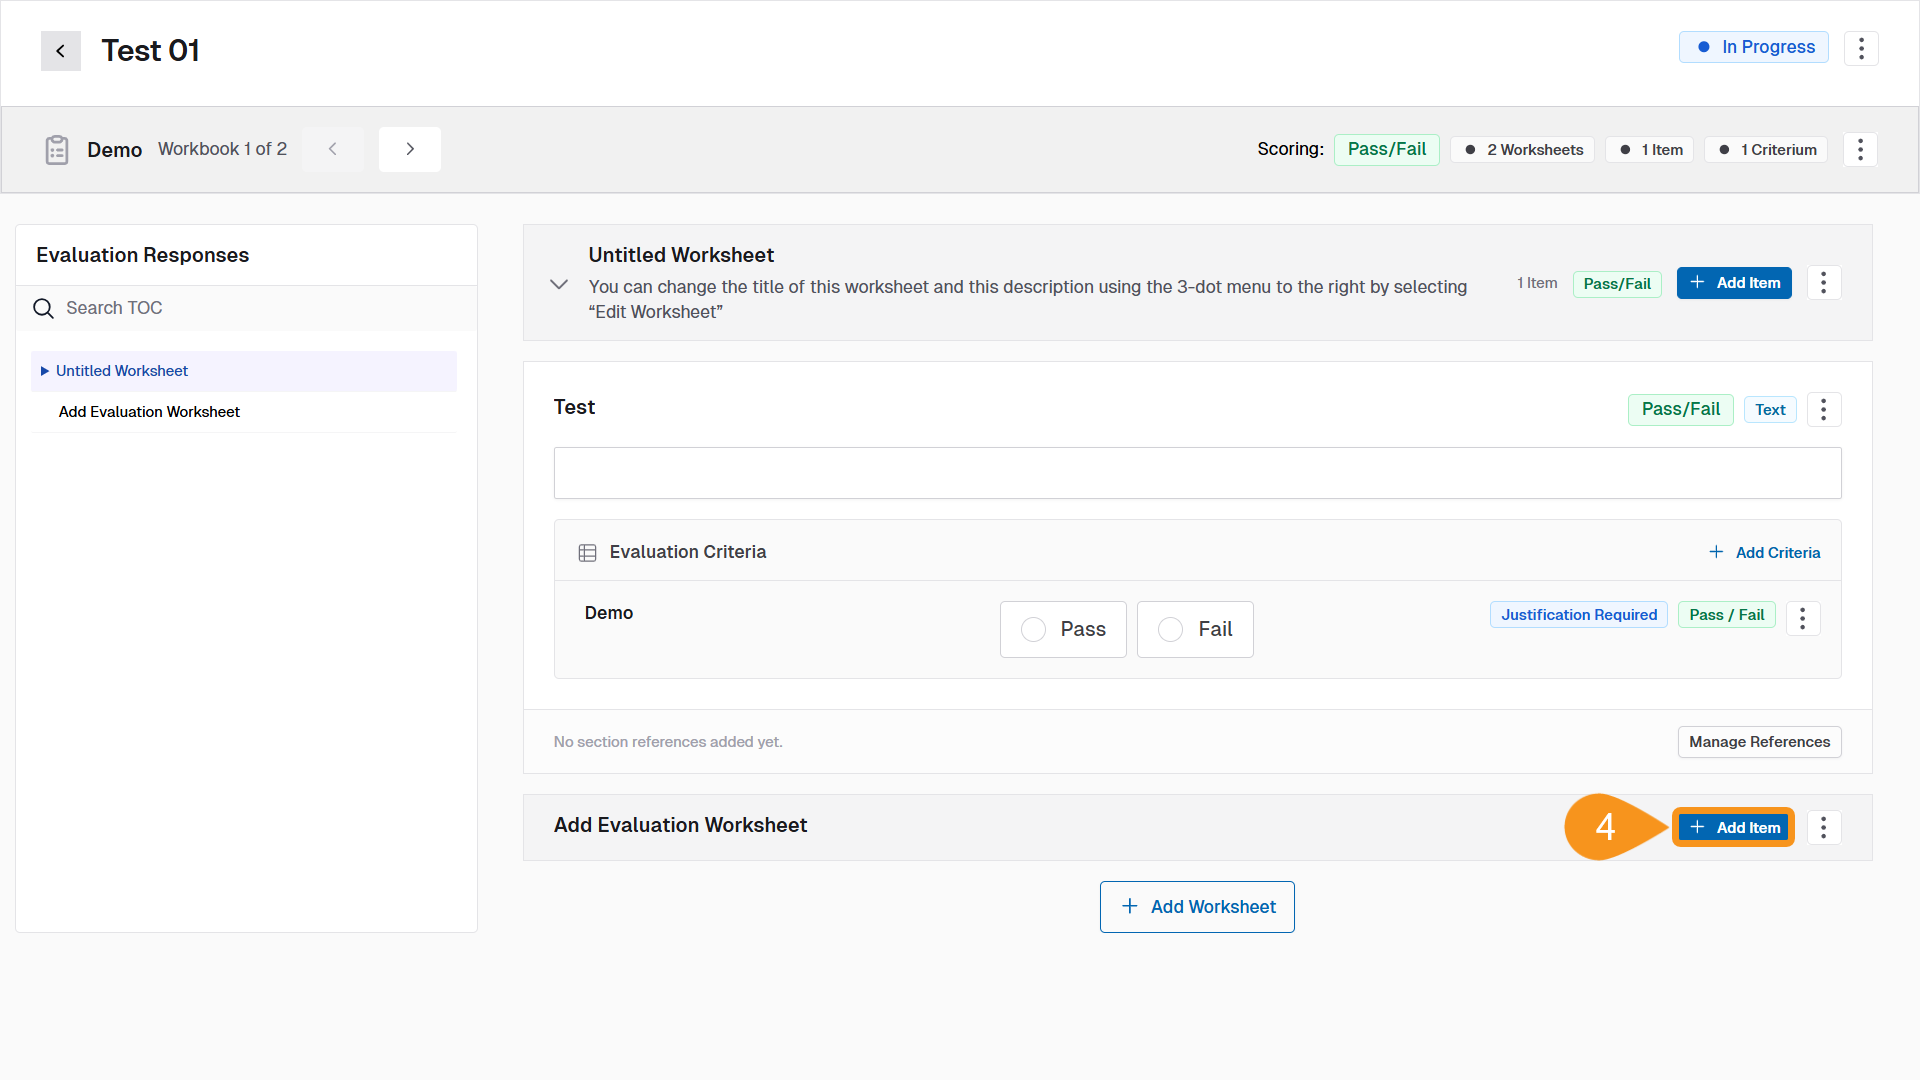Click the Add Criteria link
1920x1080 pixels.
pyautogui.click(x=1765, y=553)
